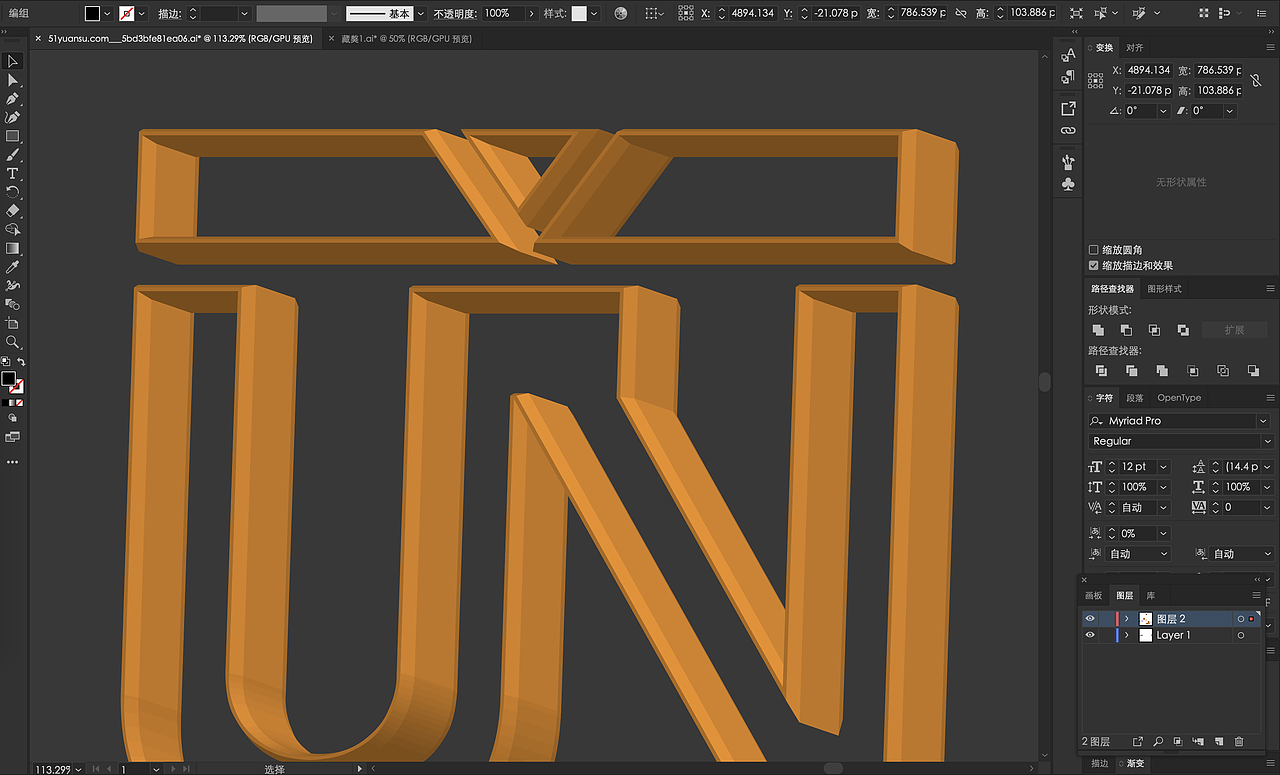The width and height of the screenshot is (1280, 775).
Task: Pick the Pen tool
Action: (x=13, y=99)
